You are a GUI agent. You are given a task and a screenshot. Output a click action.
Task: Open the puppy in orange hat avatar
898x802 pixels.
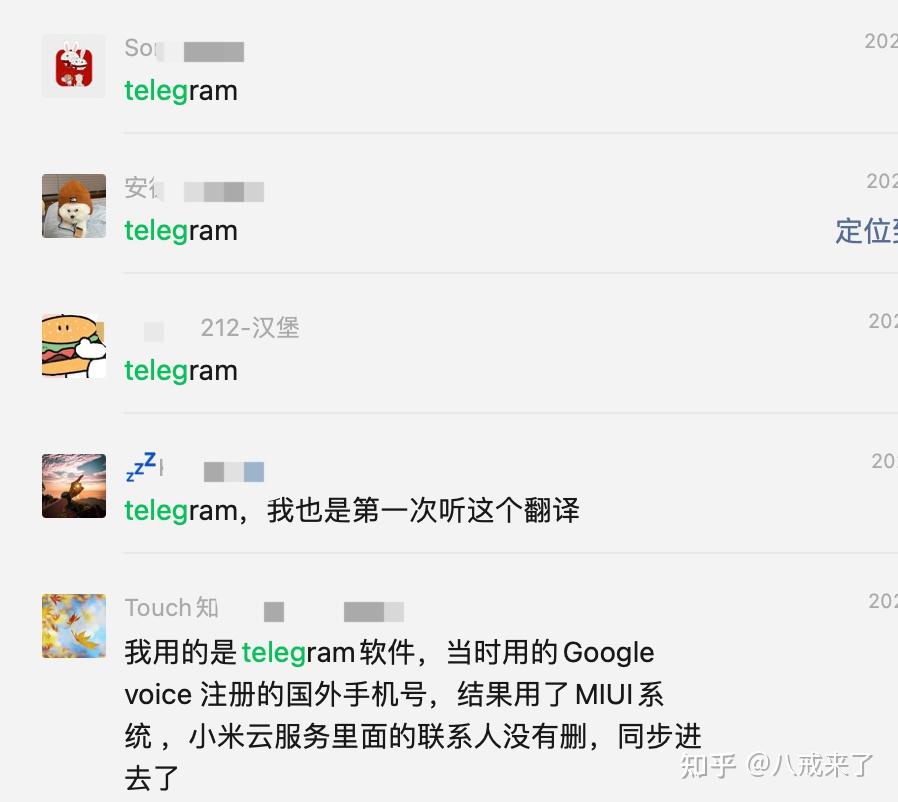(x=73, y=206)
